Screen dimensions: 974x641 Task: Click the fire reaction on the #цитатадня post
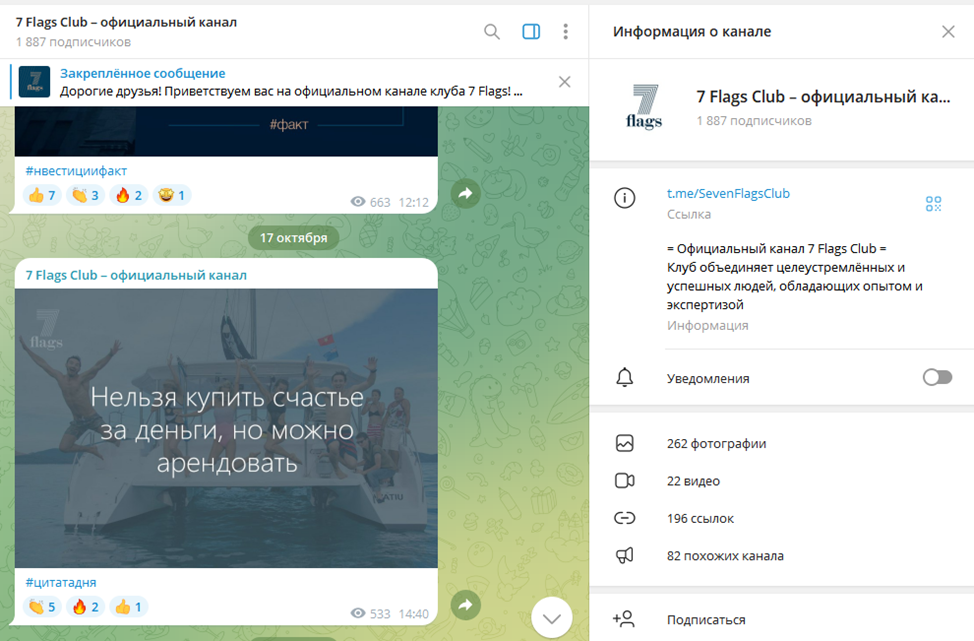pyautogui.click(x=86, y=607)
